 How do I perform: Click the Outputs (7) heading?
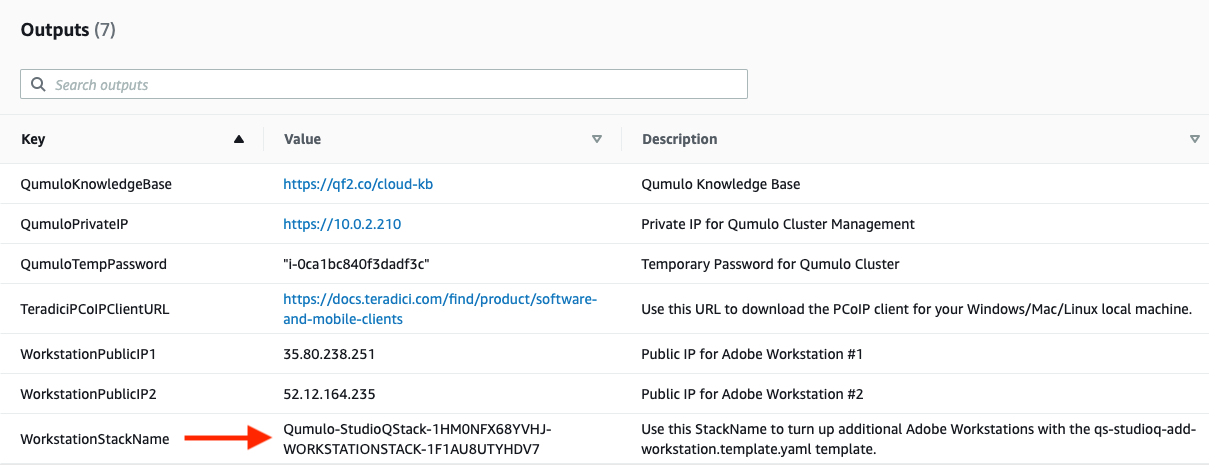pyautogui.click(x=68, y=30)
